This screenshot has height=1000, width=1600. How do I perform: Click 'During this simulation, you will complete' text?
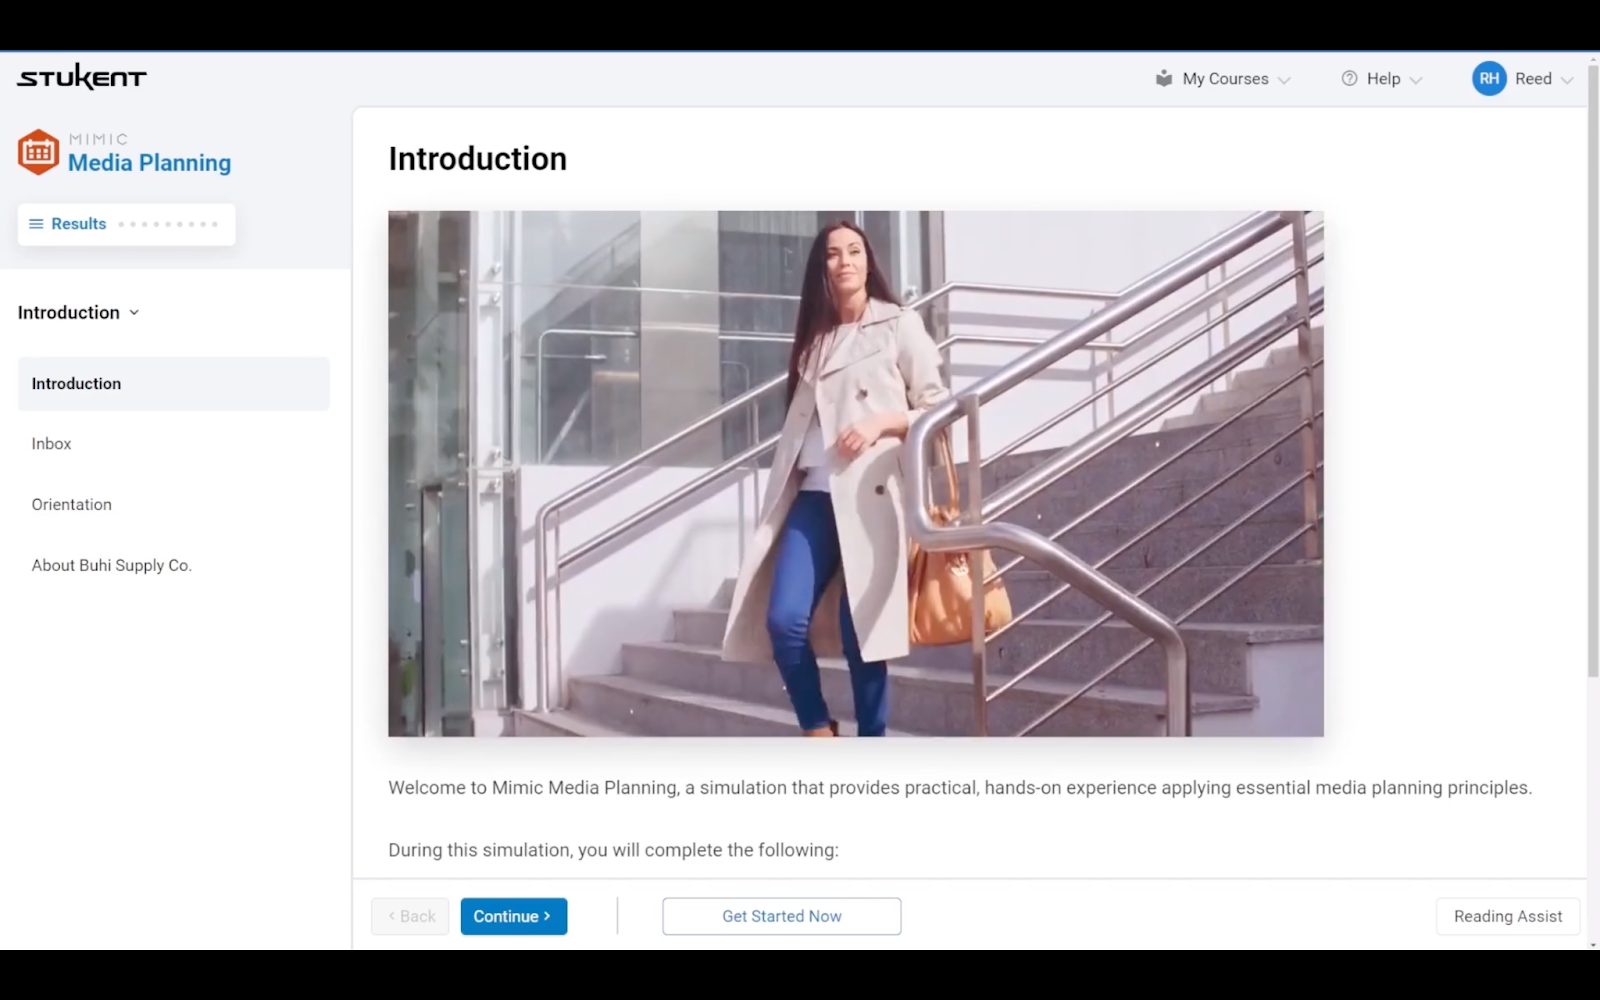click(613, 850)
